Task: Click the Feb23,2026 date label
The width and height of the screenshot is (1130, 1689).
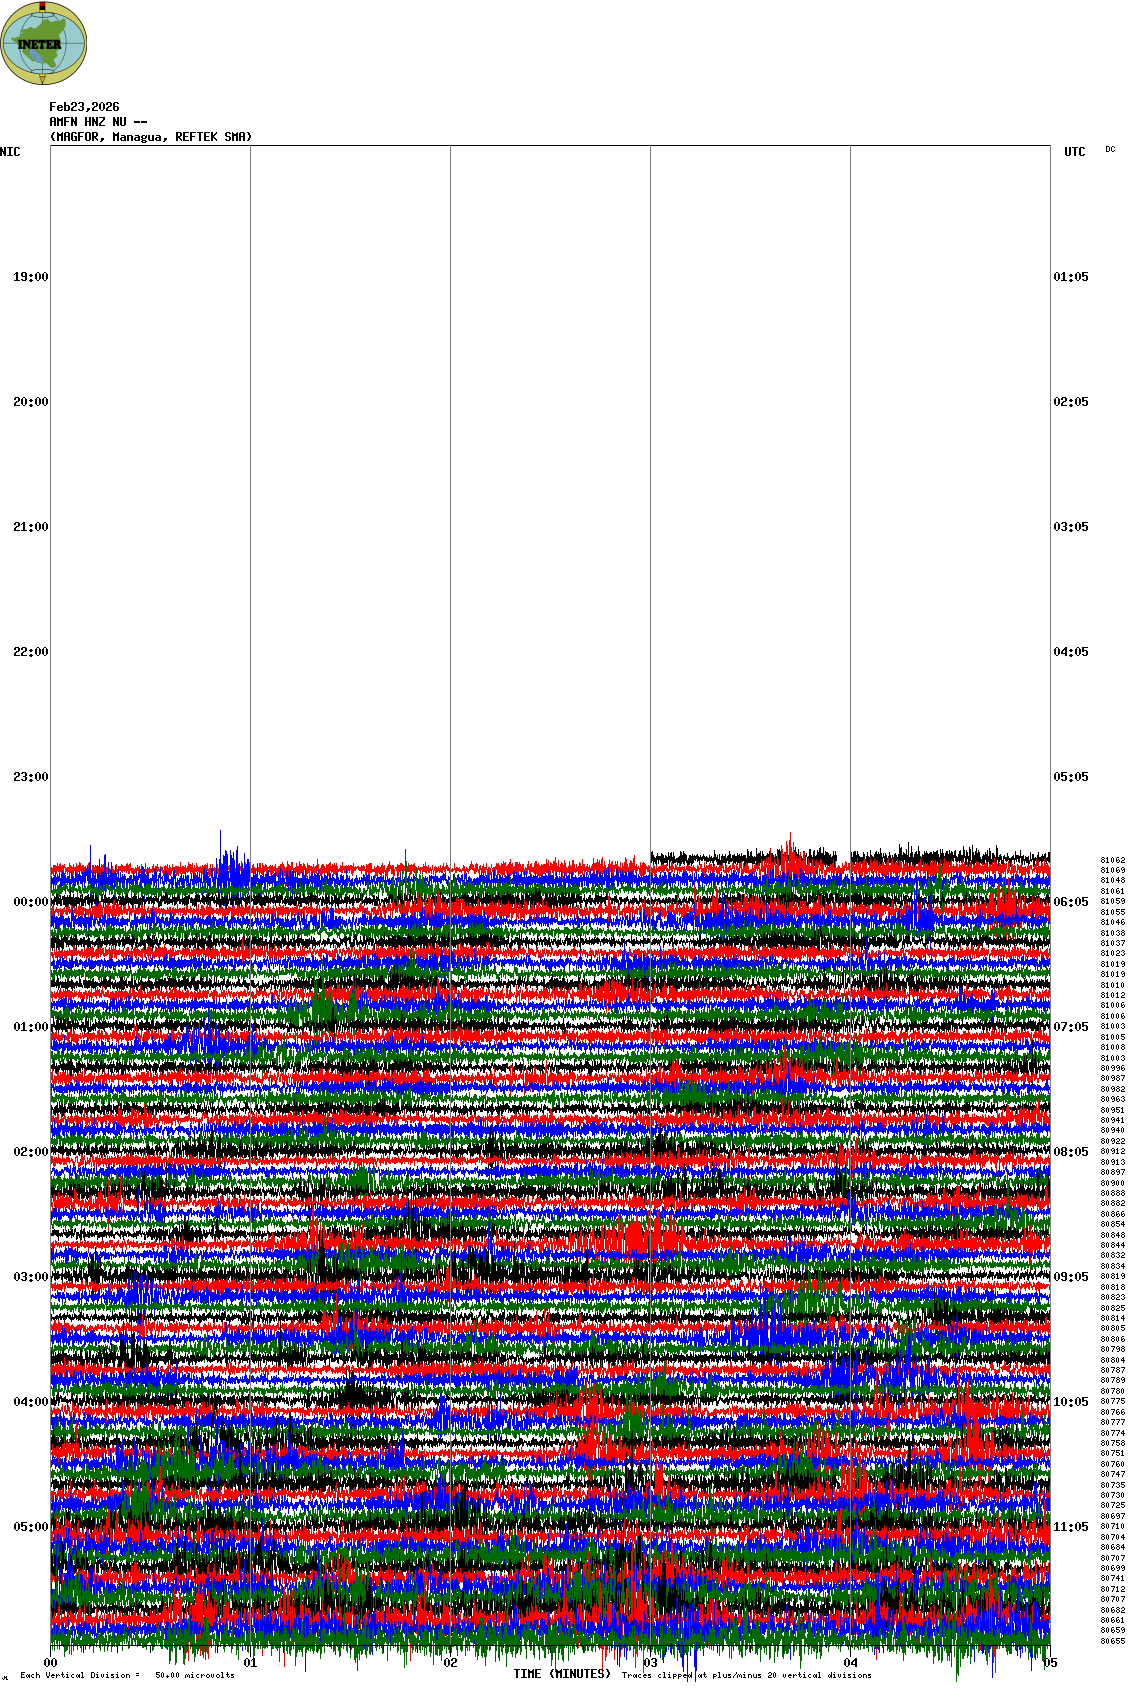Action: pyautogui.click(x=84, y=107)
